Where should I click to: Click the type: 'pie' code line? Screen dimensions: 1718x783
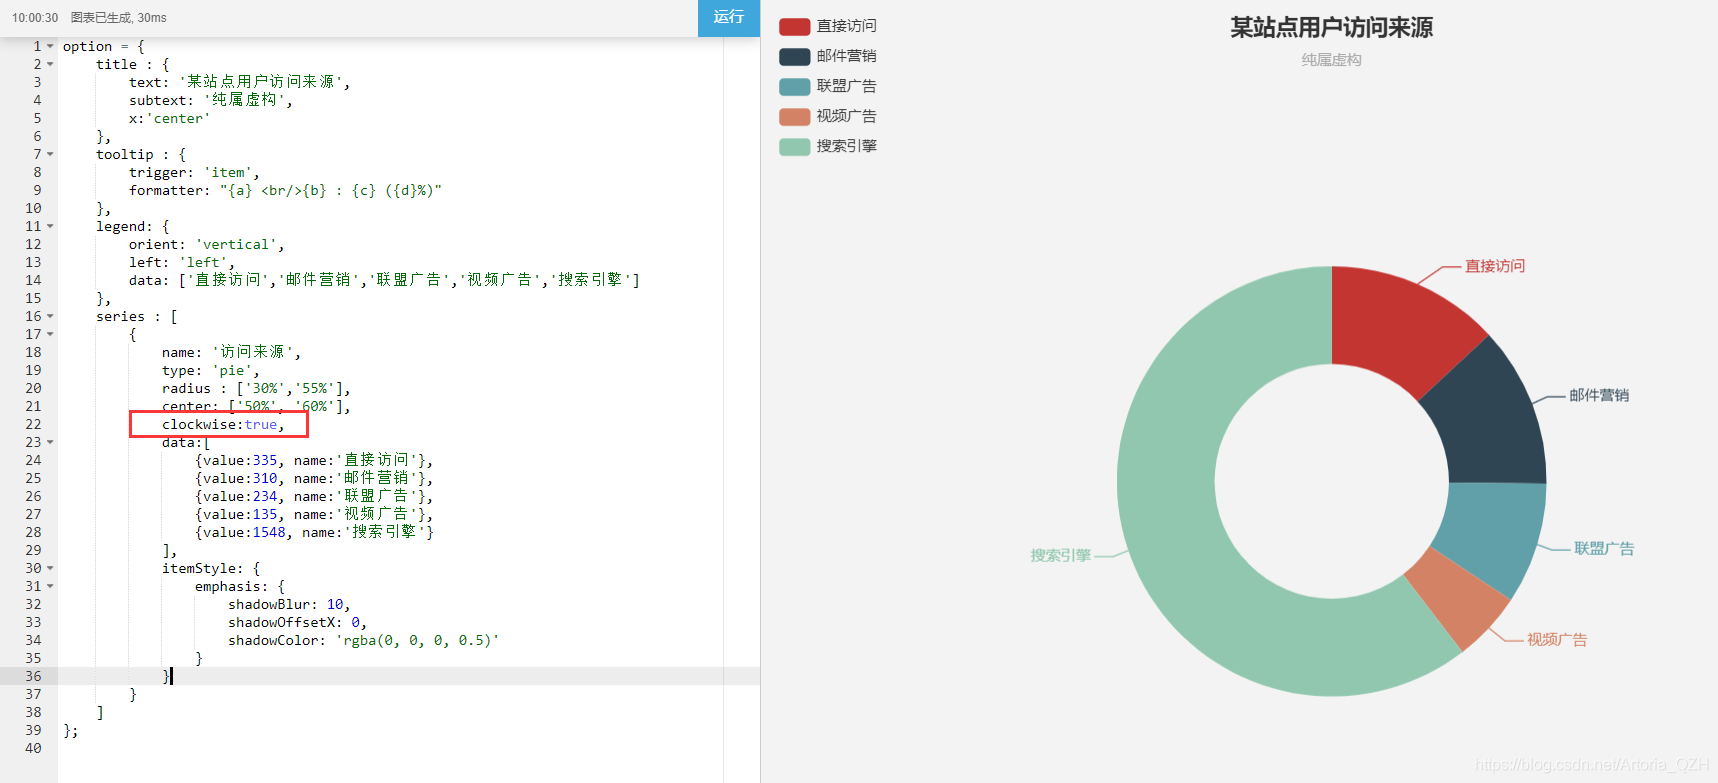click(x=211, y=370)
